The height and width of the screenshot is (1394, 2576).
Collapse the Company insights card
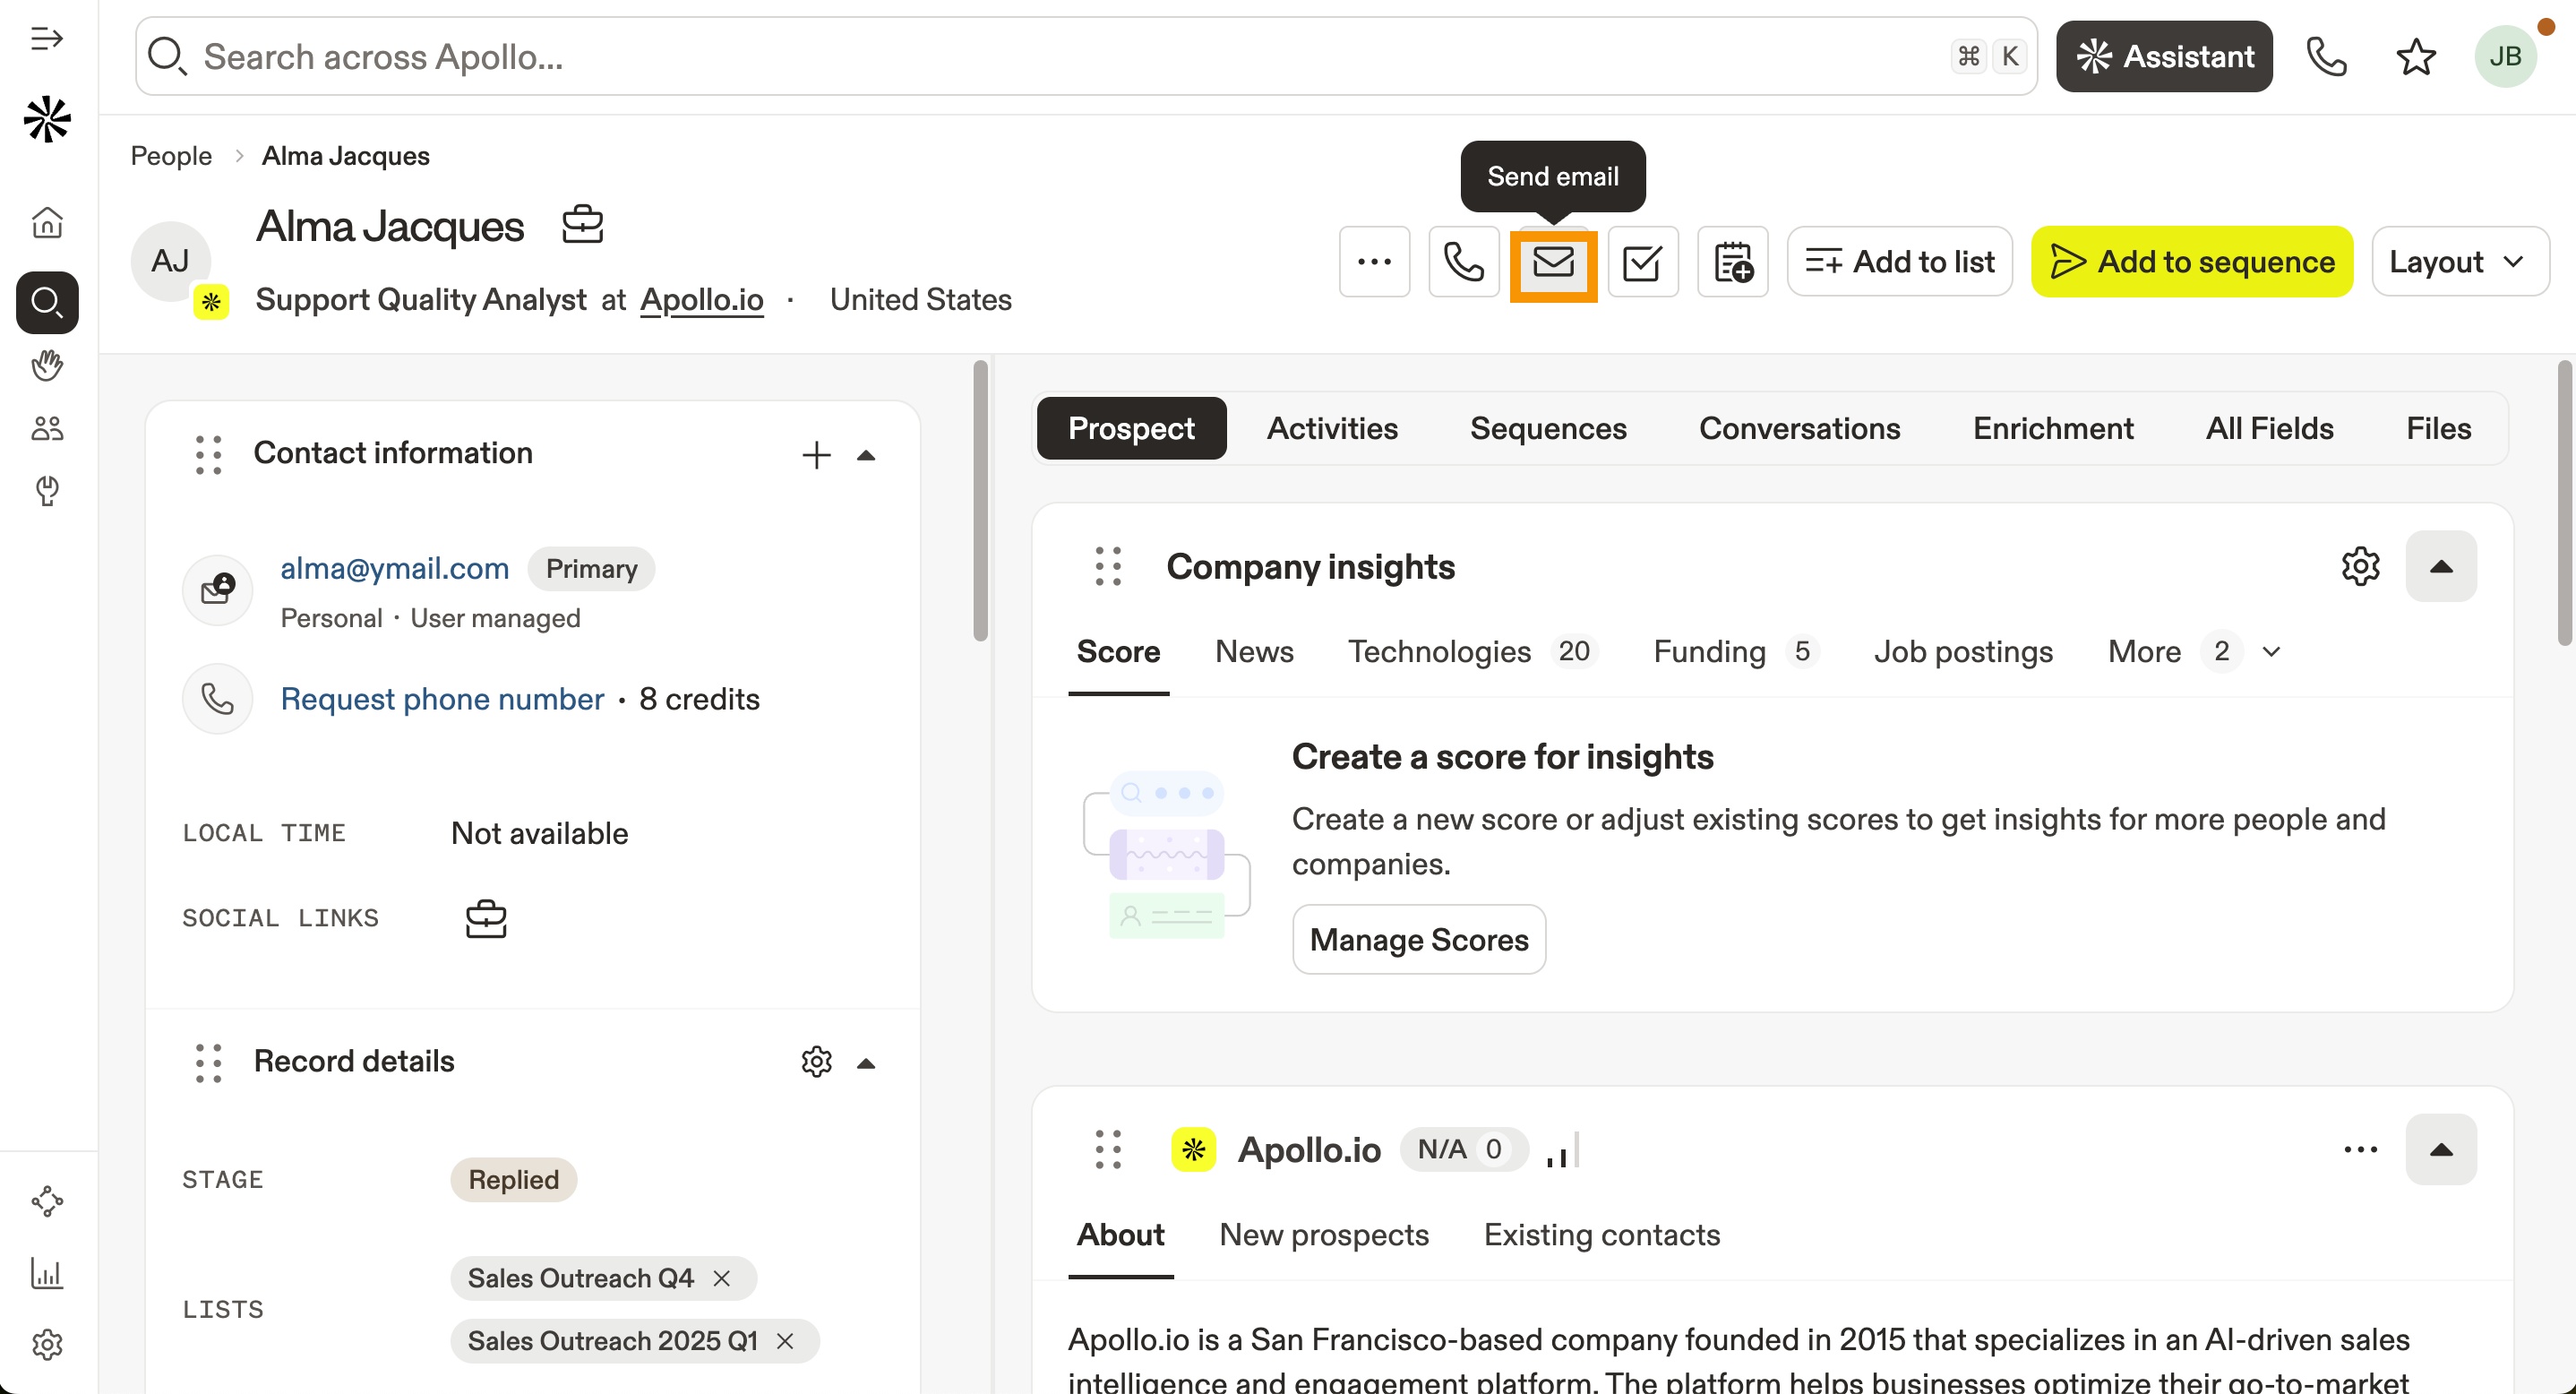tap(2440, 567)
